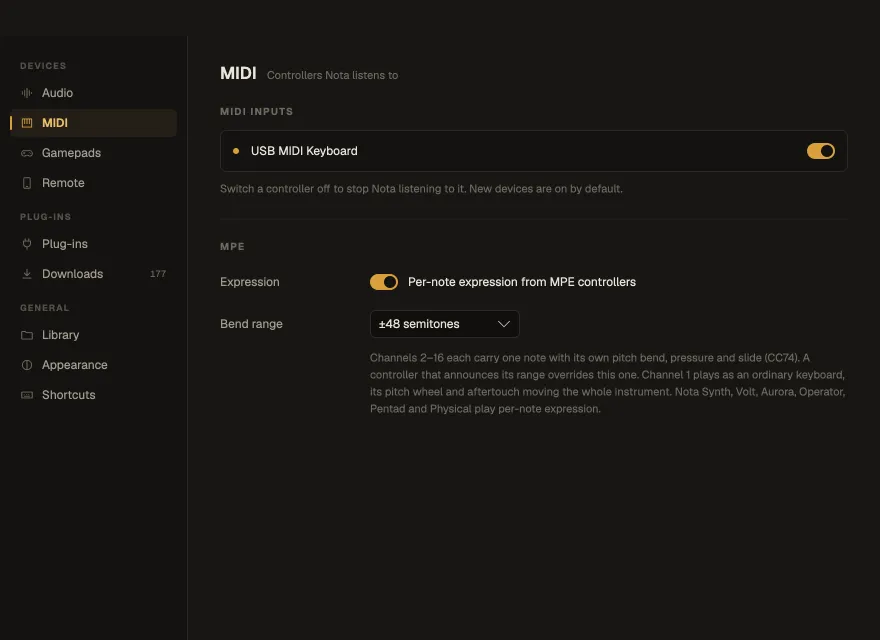
Task: Click the USB MIDI Keyboard device name
Action: pyautogui.click(x=304, y=151)
